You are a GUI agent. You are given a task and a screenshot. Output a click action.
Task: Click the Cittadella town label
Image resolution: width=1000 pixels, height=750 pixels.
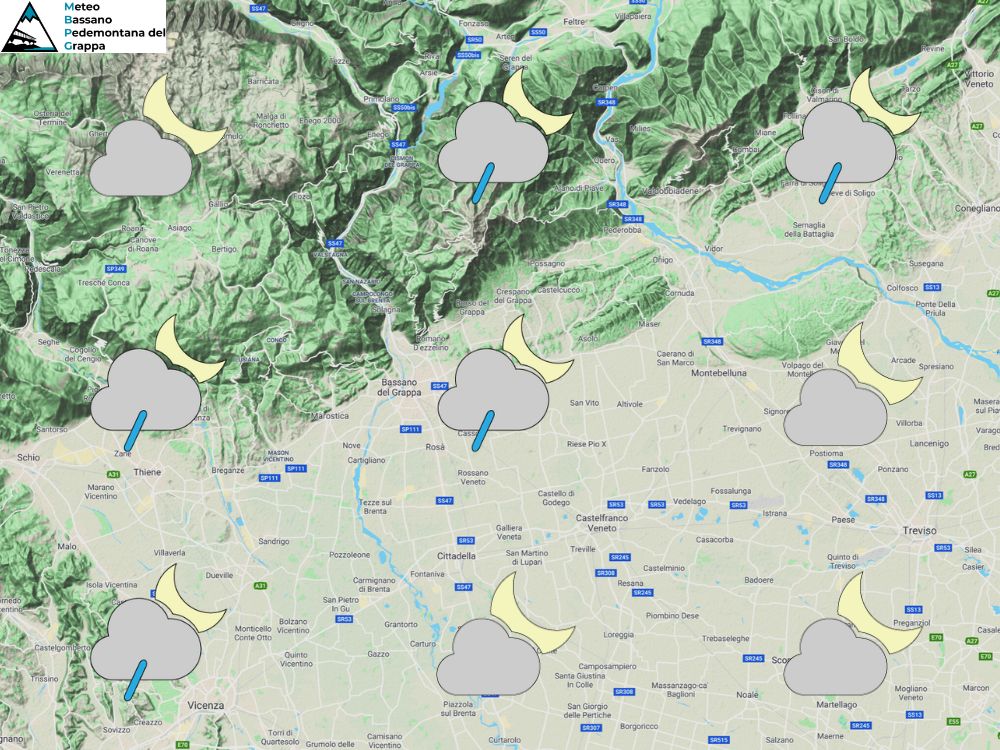coord(456,555)
